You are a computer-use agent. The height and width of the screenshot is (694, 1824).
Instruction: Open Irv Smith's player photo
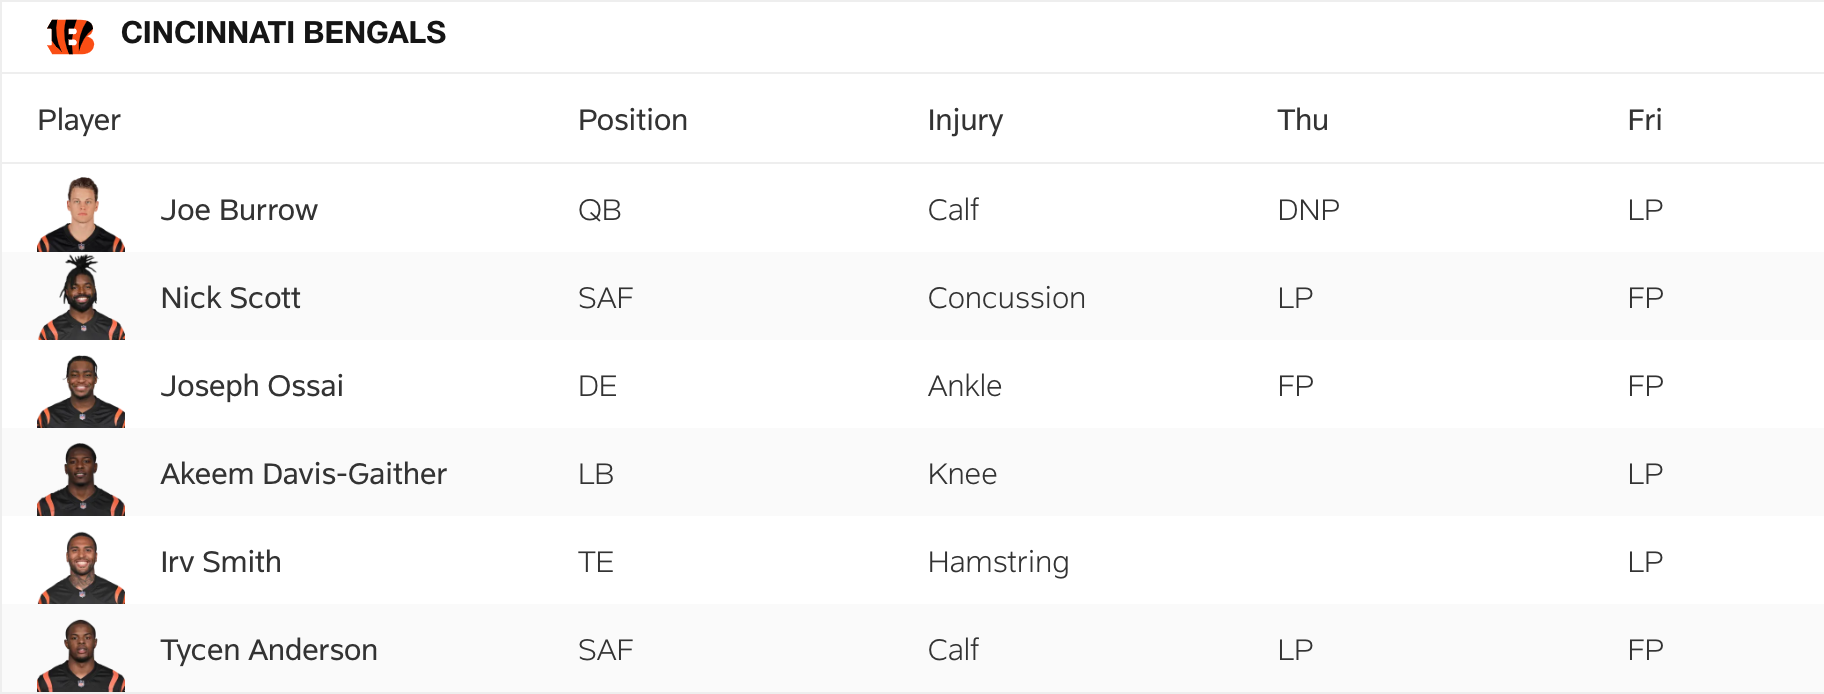pos(81,567)
